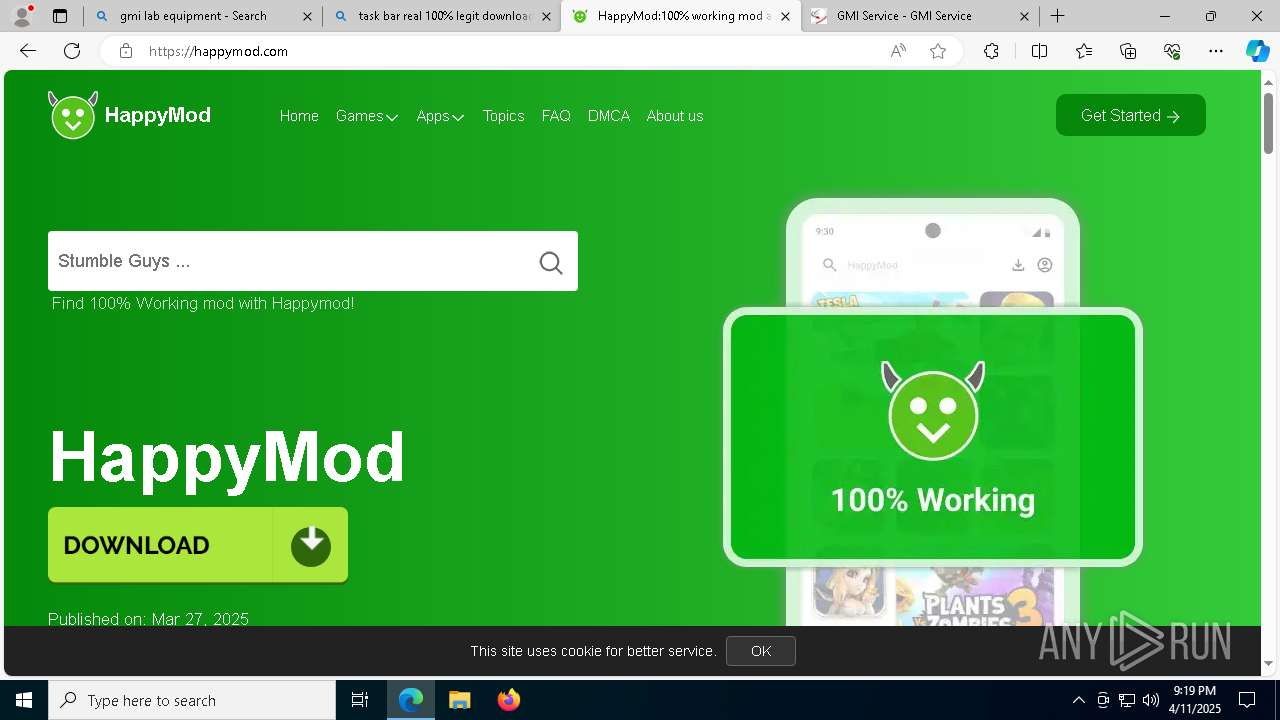
Task: Click the search magnifier in the Stumble Guys box
Action: 551,262
